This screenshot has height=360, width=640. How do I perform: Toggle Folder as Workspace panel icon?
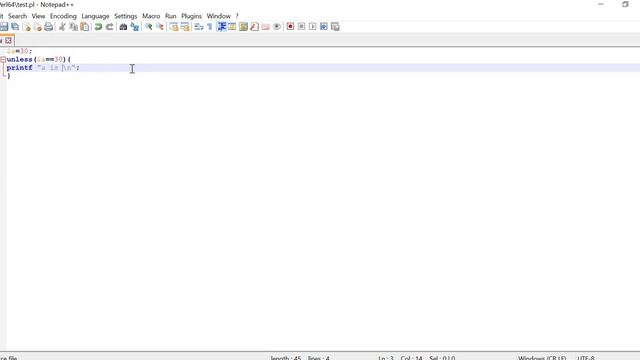coord(266,27)
